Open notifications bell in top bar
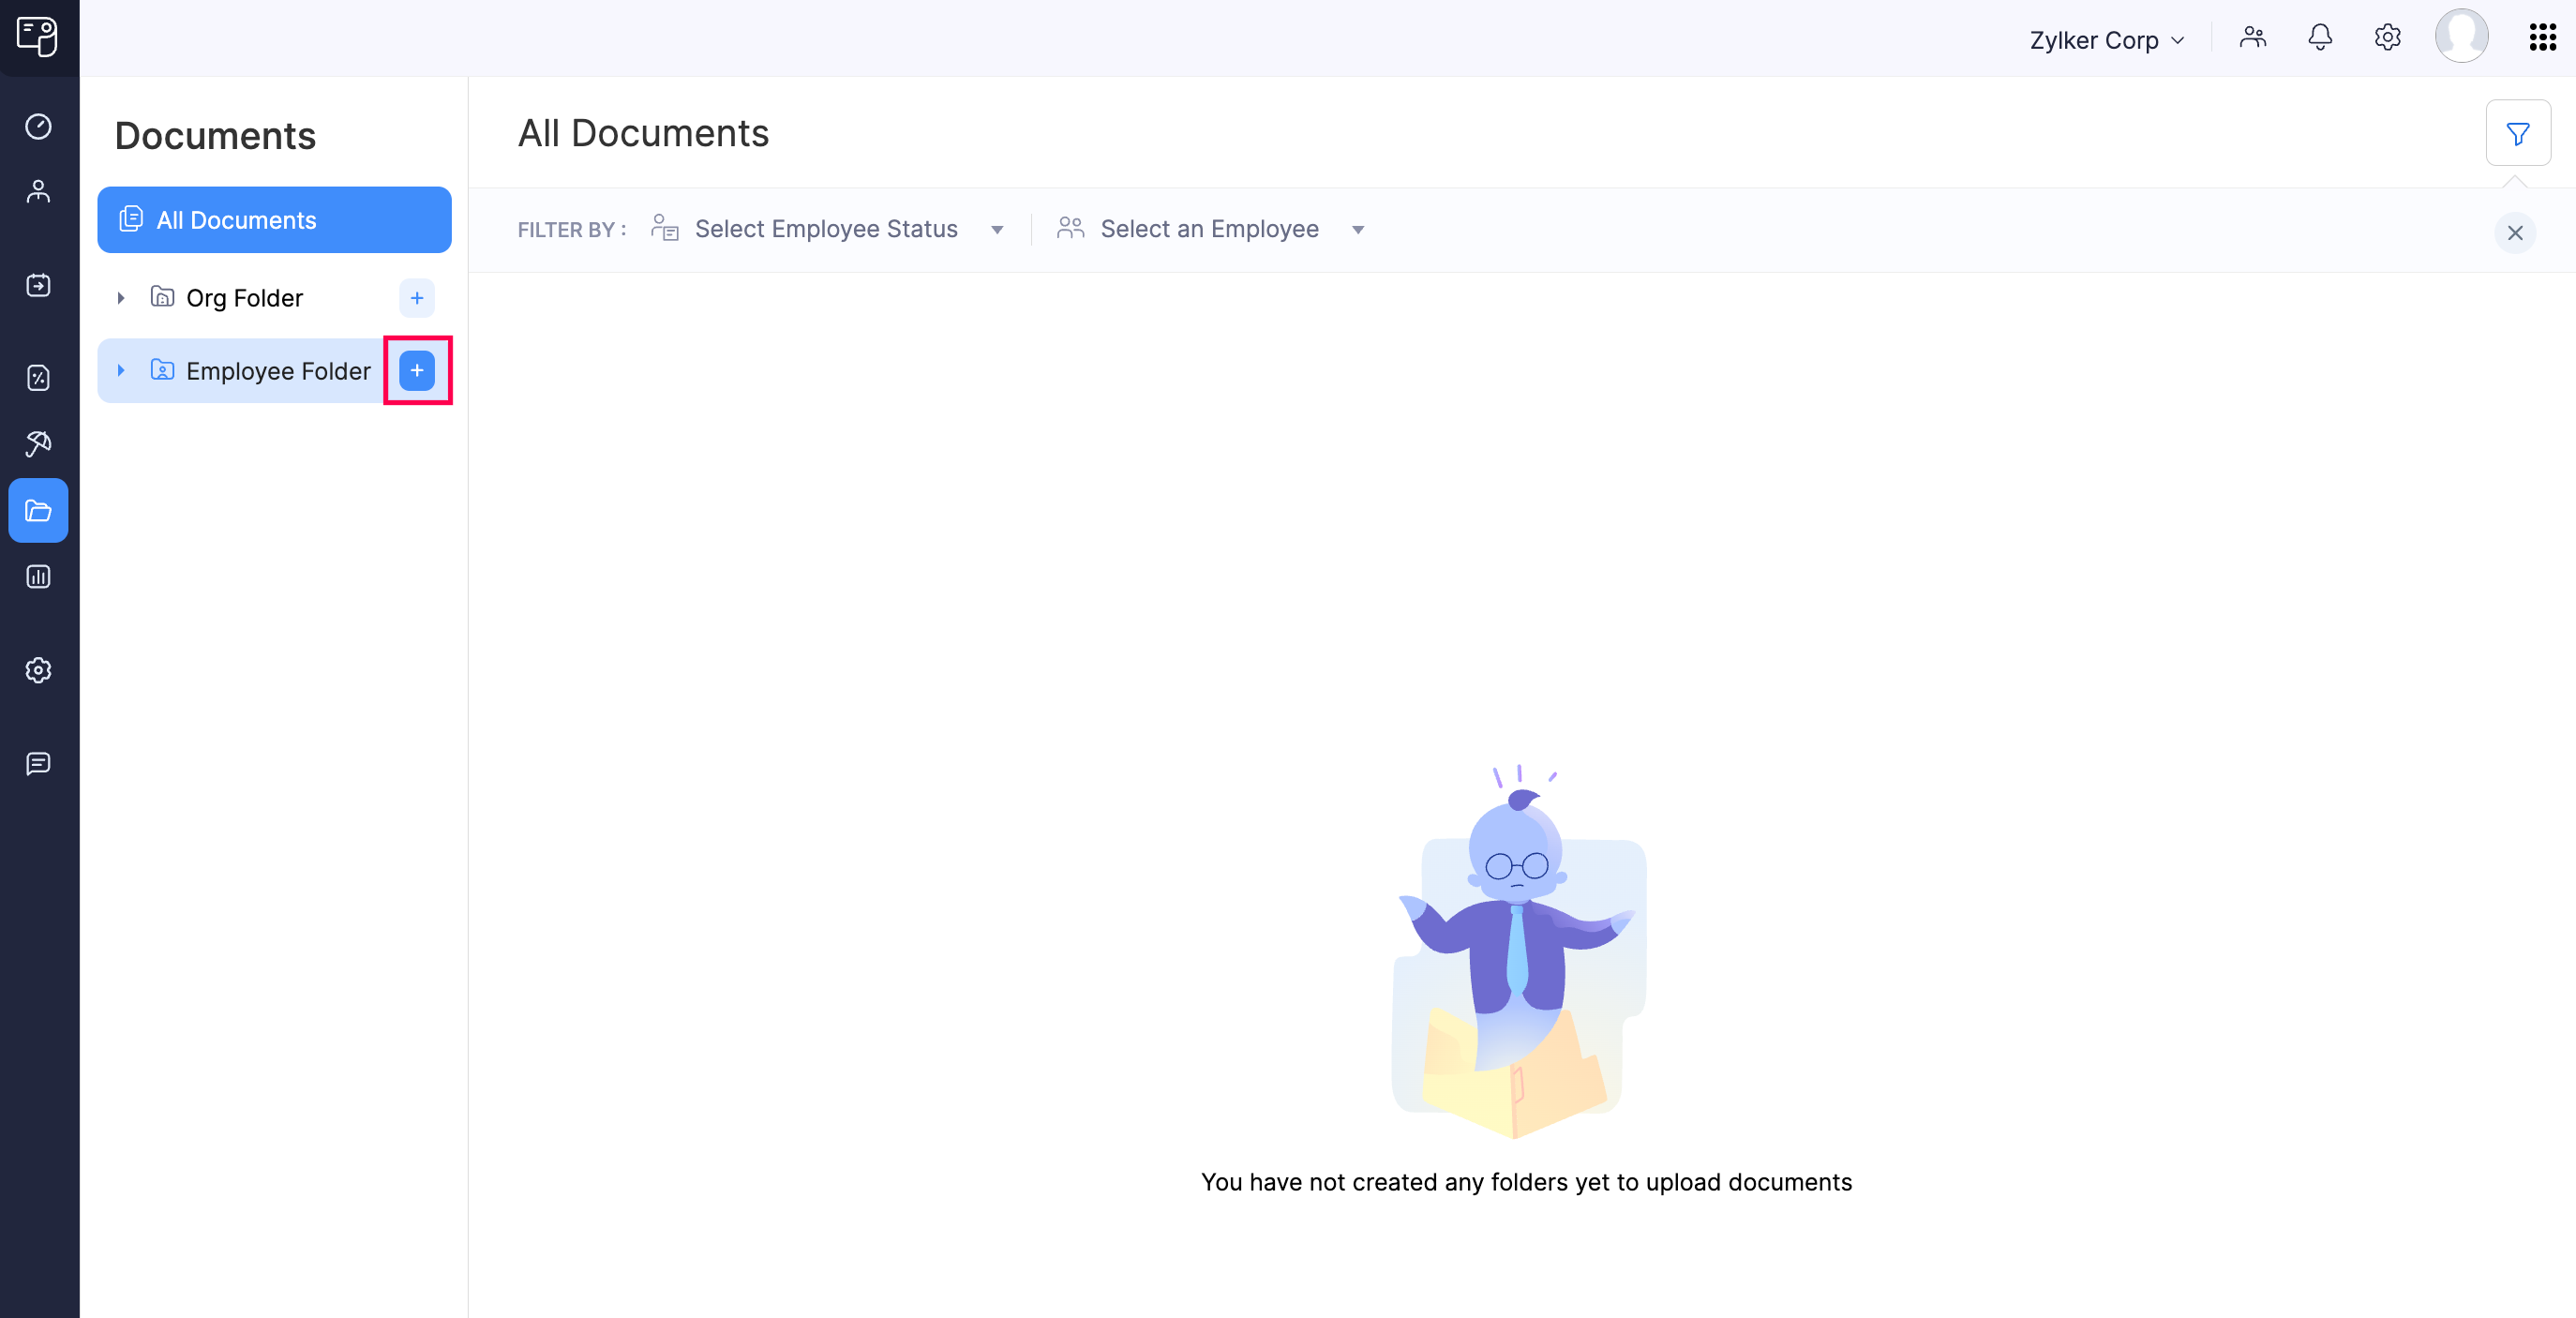The height and width of the screenshot is (1318, 2576). [x=2320, y=38]
